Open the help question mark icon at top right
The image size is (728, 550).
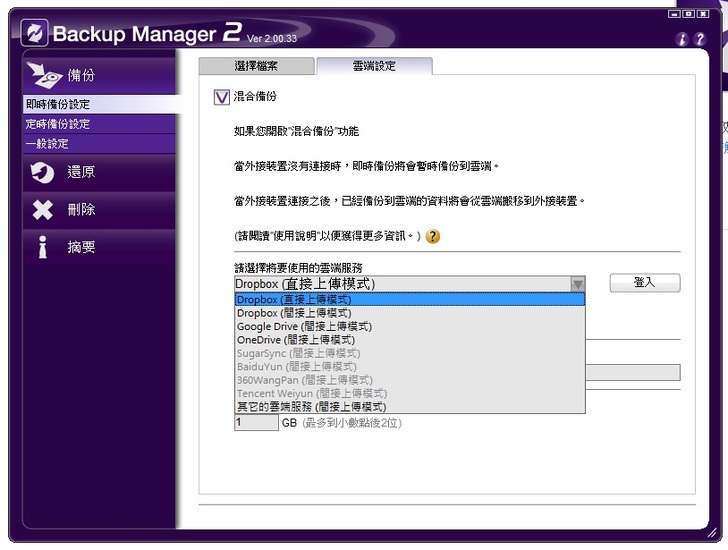pyautogui.click(x=699, y=39)
